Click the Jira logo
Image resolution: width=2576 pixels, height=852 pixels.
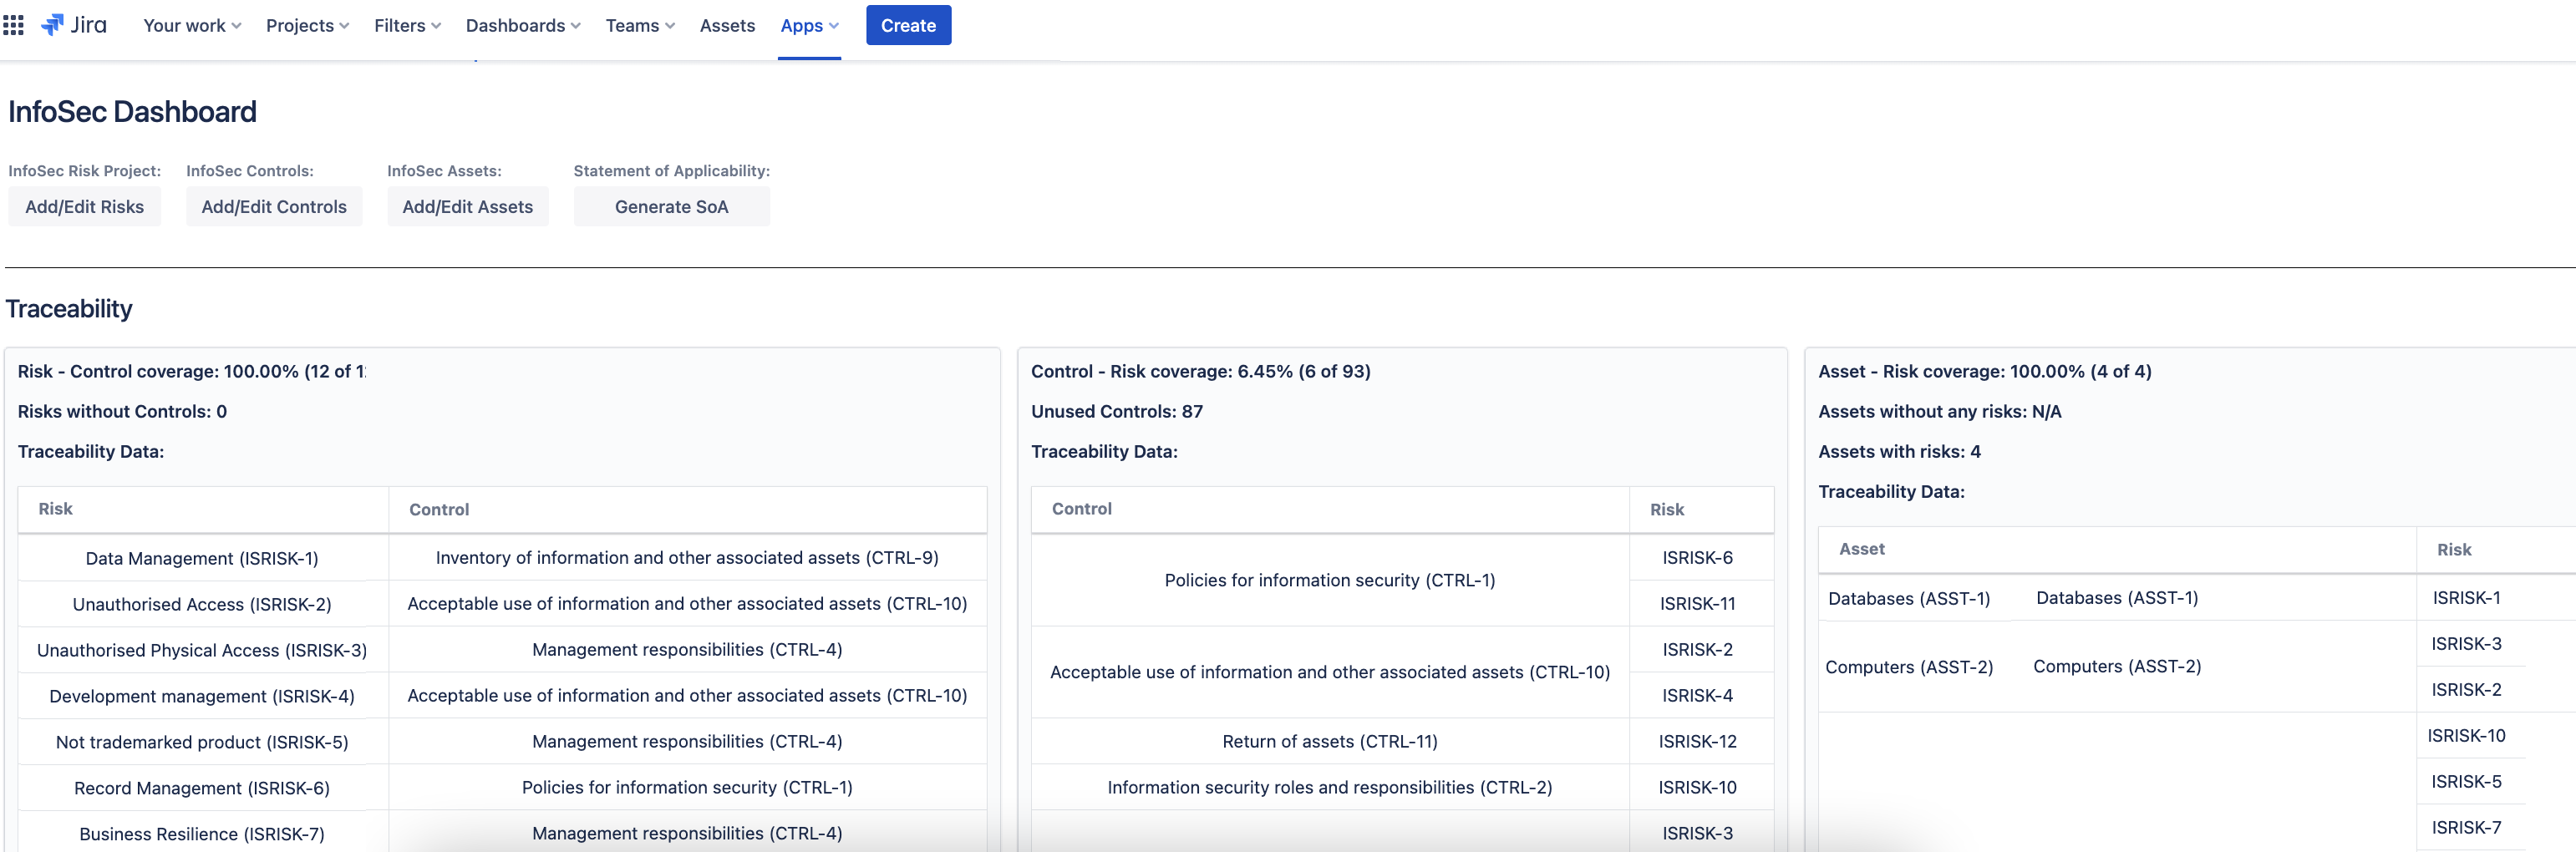[x=74, y=25]
